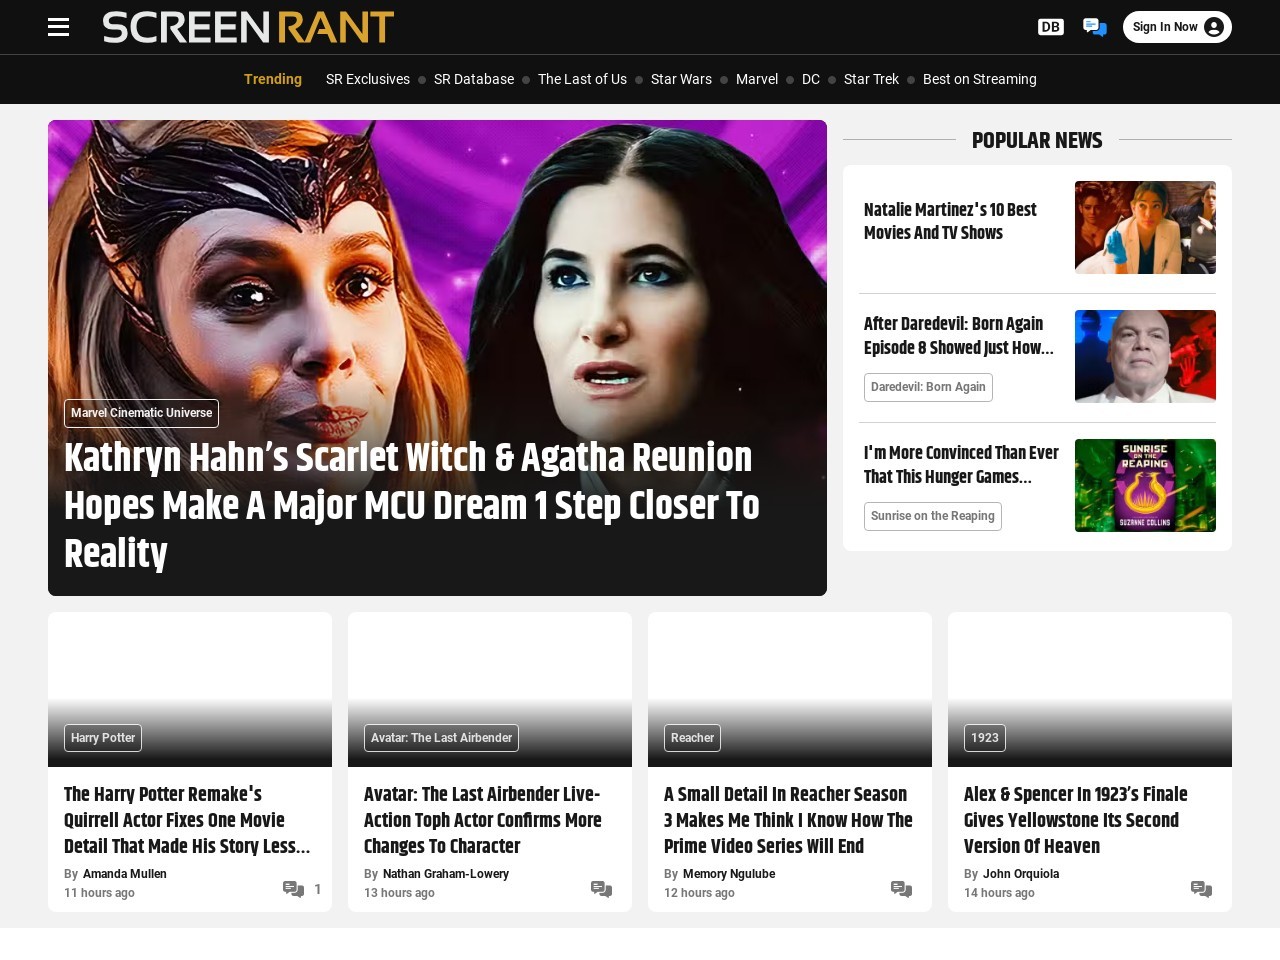
Task: Click the Reacher tag
Action: [692, 738]
